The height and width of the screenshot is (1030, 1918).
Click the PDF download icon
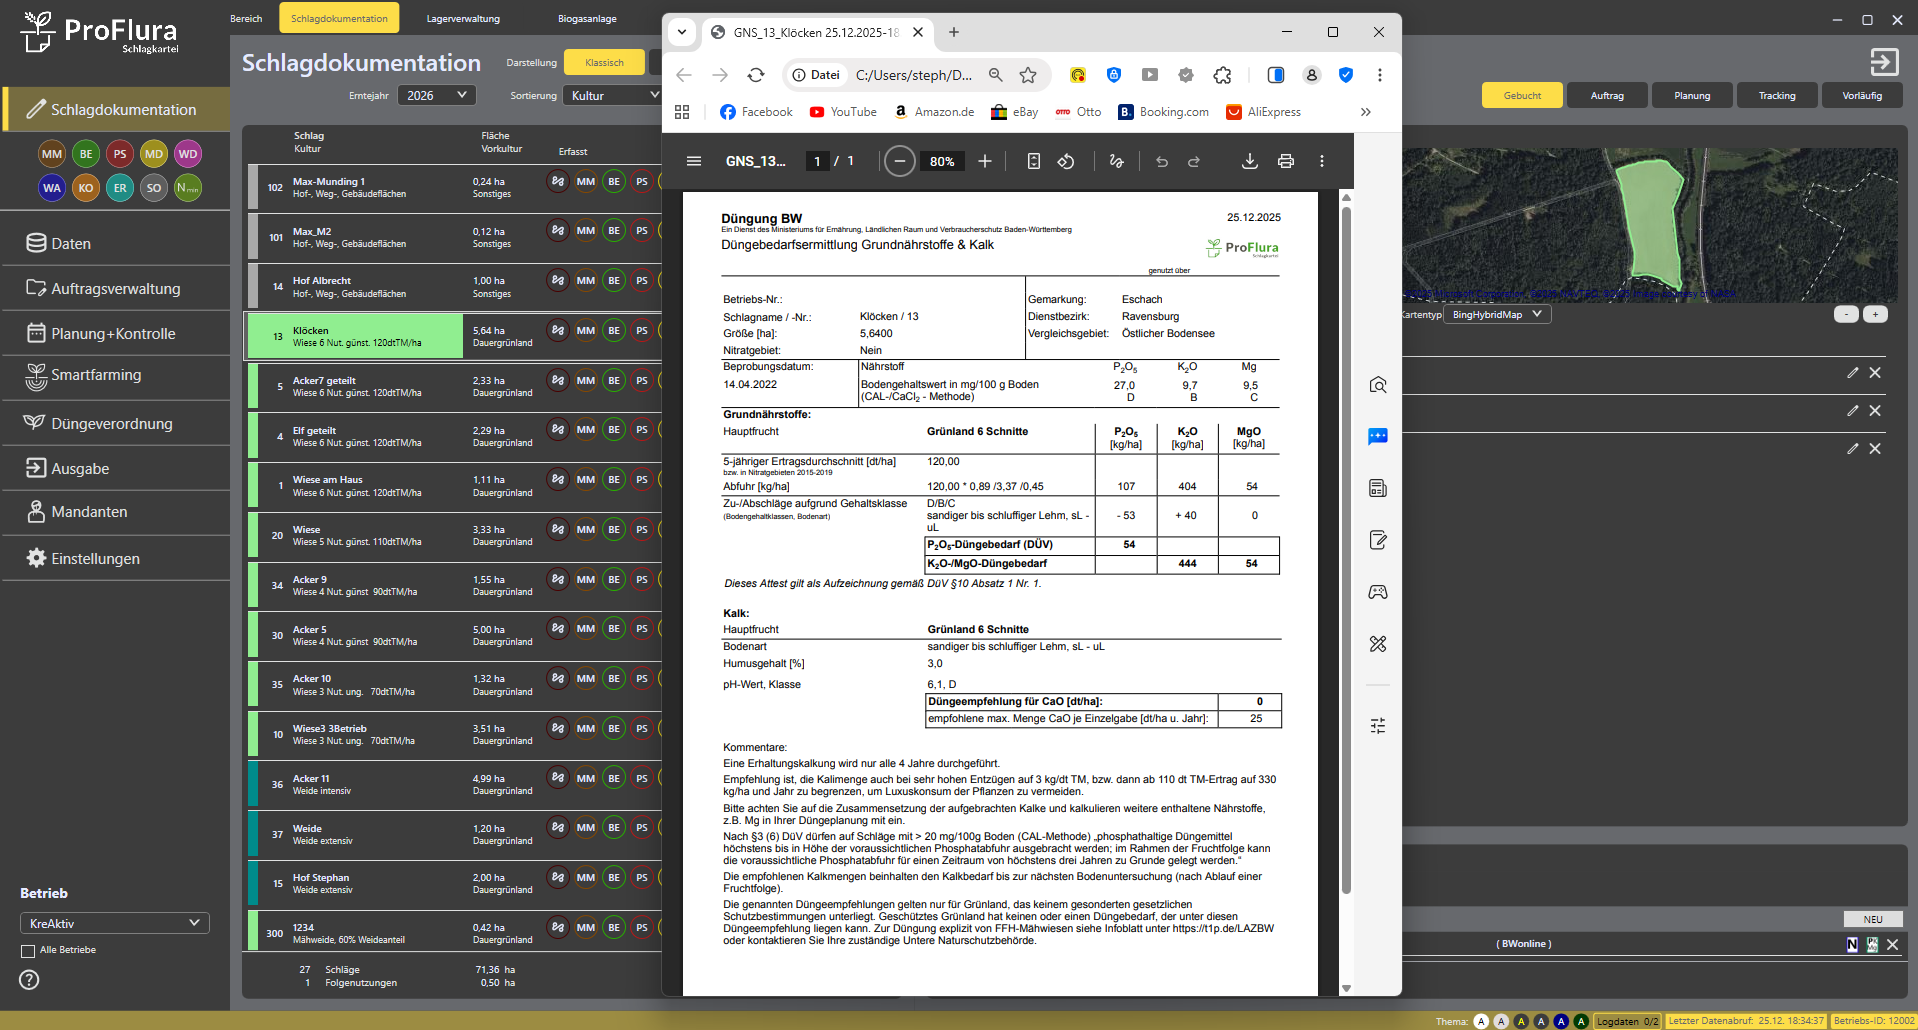coord(1249,161)
